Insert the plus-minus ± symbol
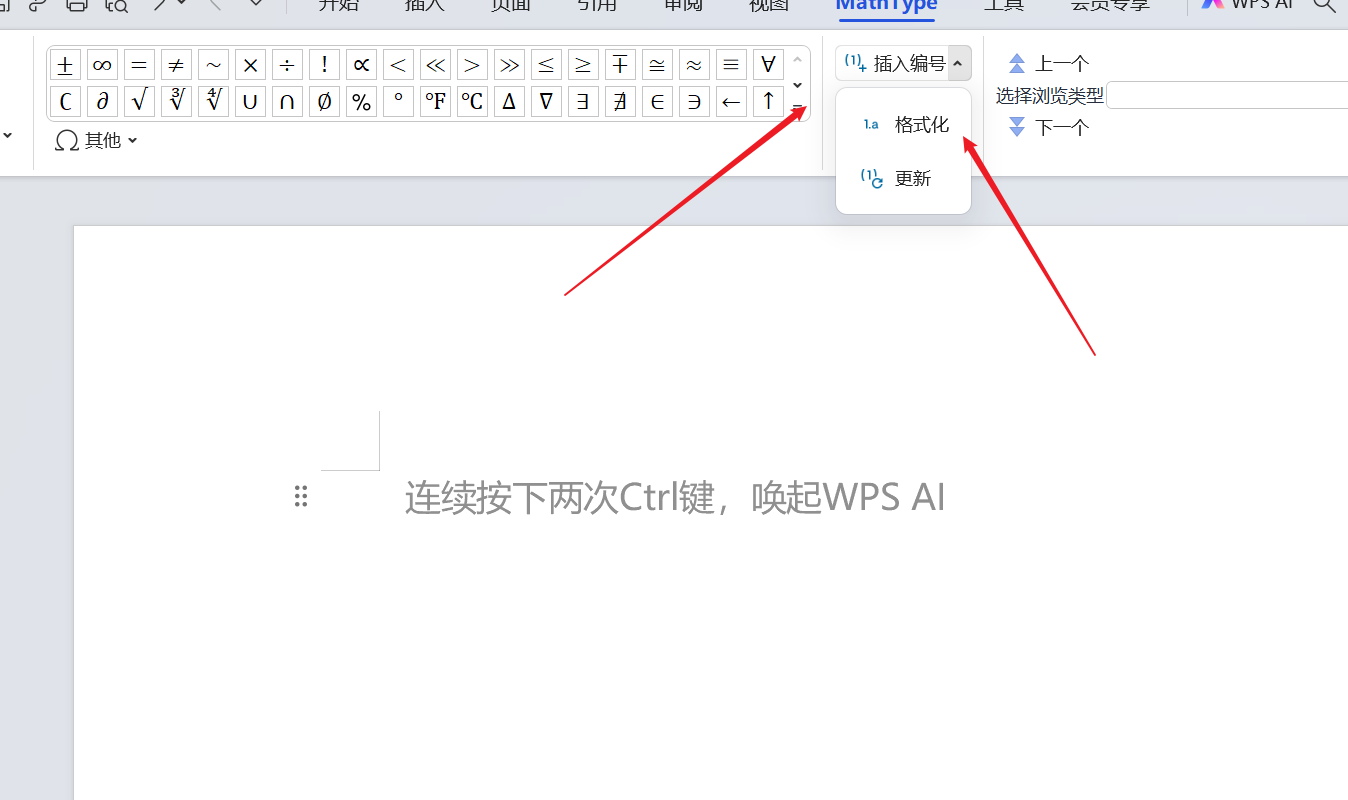Image resolution: width=1348 pixels, height=800 pixels. coord(65,65)
